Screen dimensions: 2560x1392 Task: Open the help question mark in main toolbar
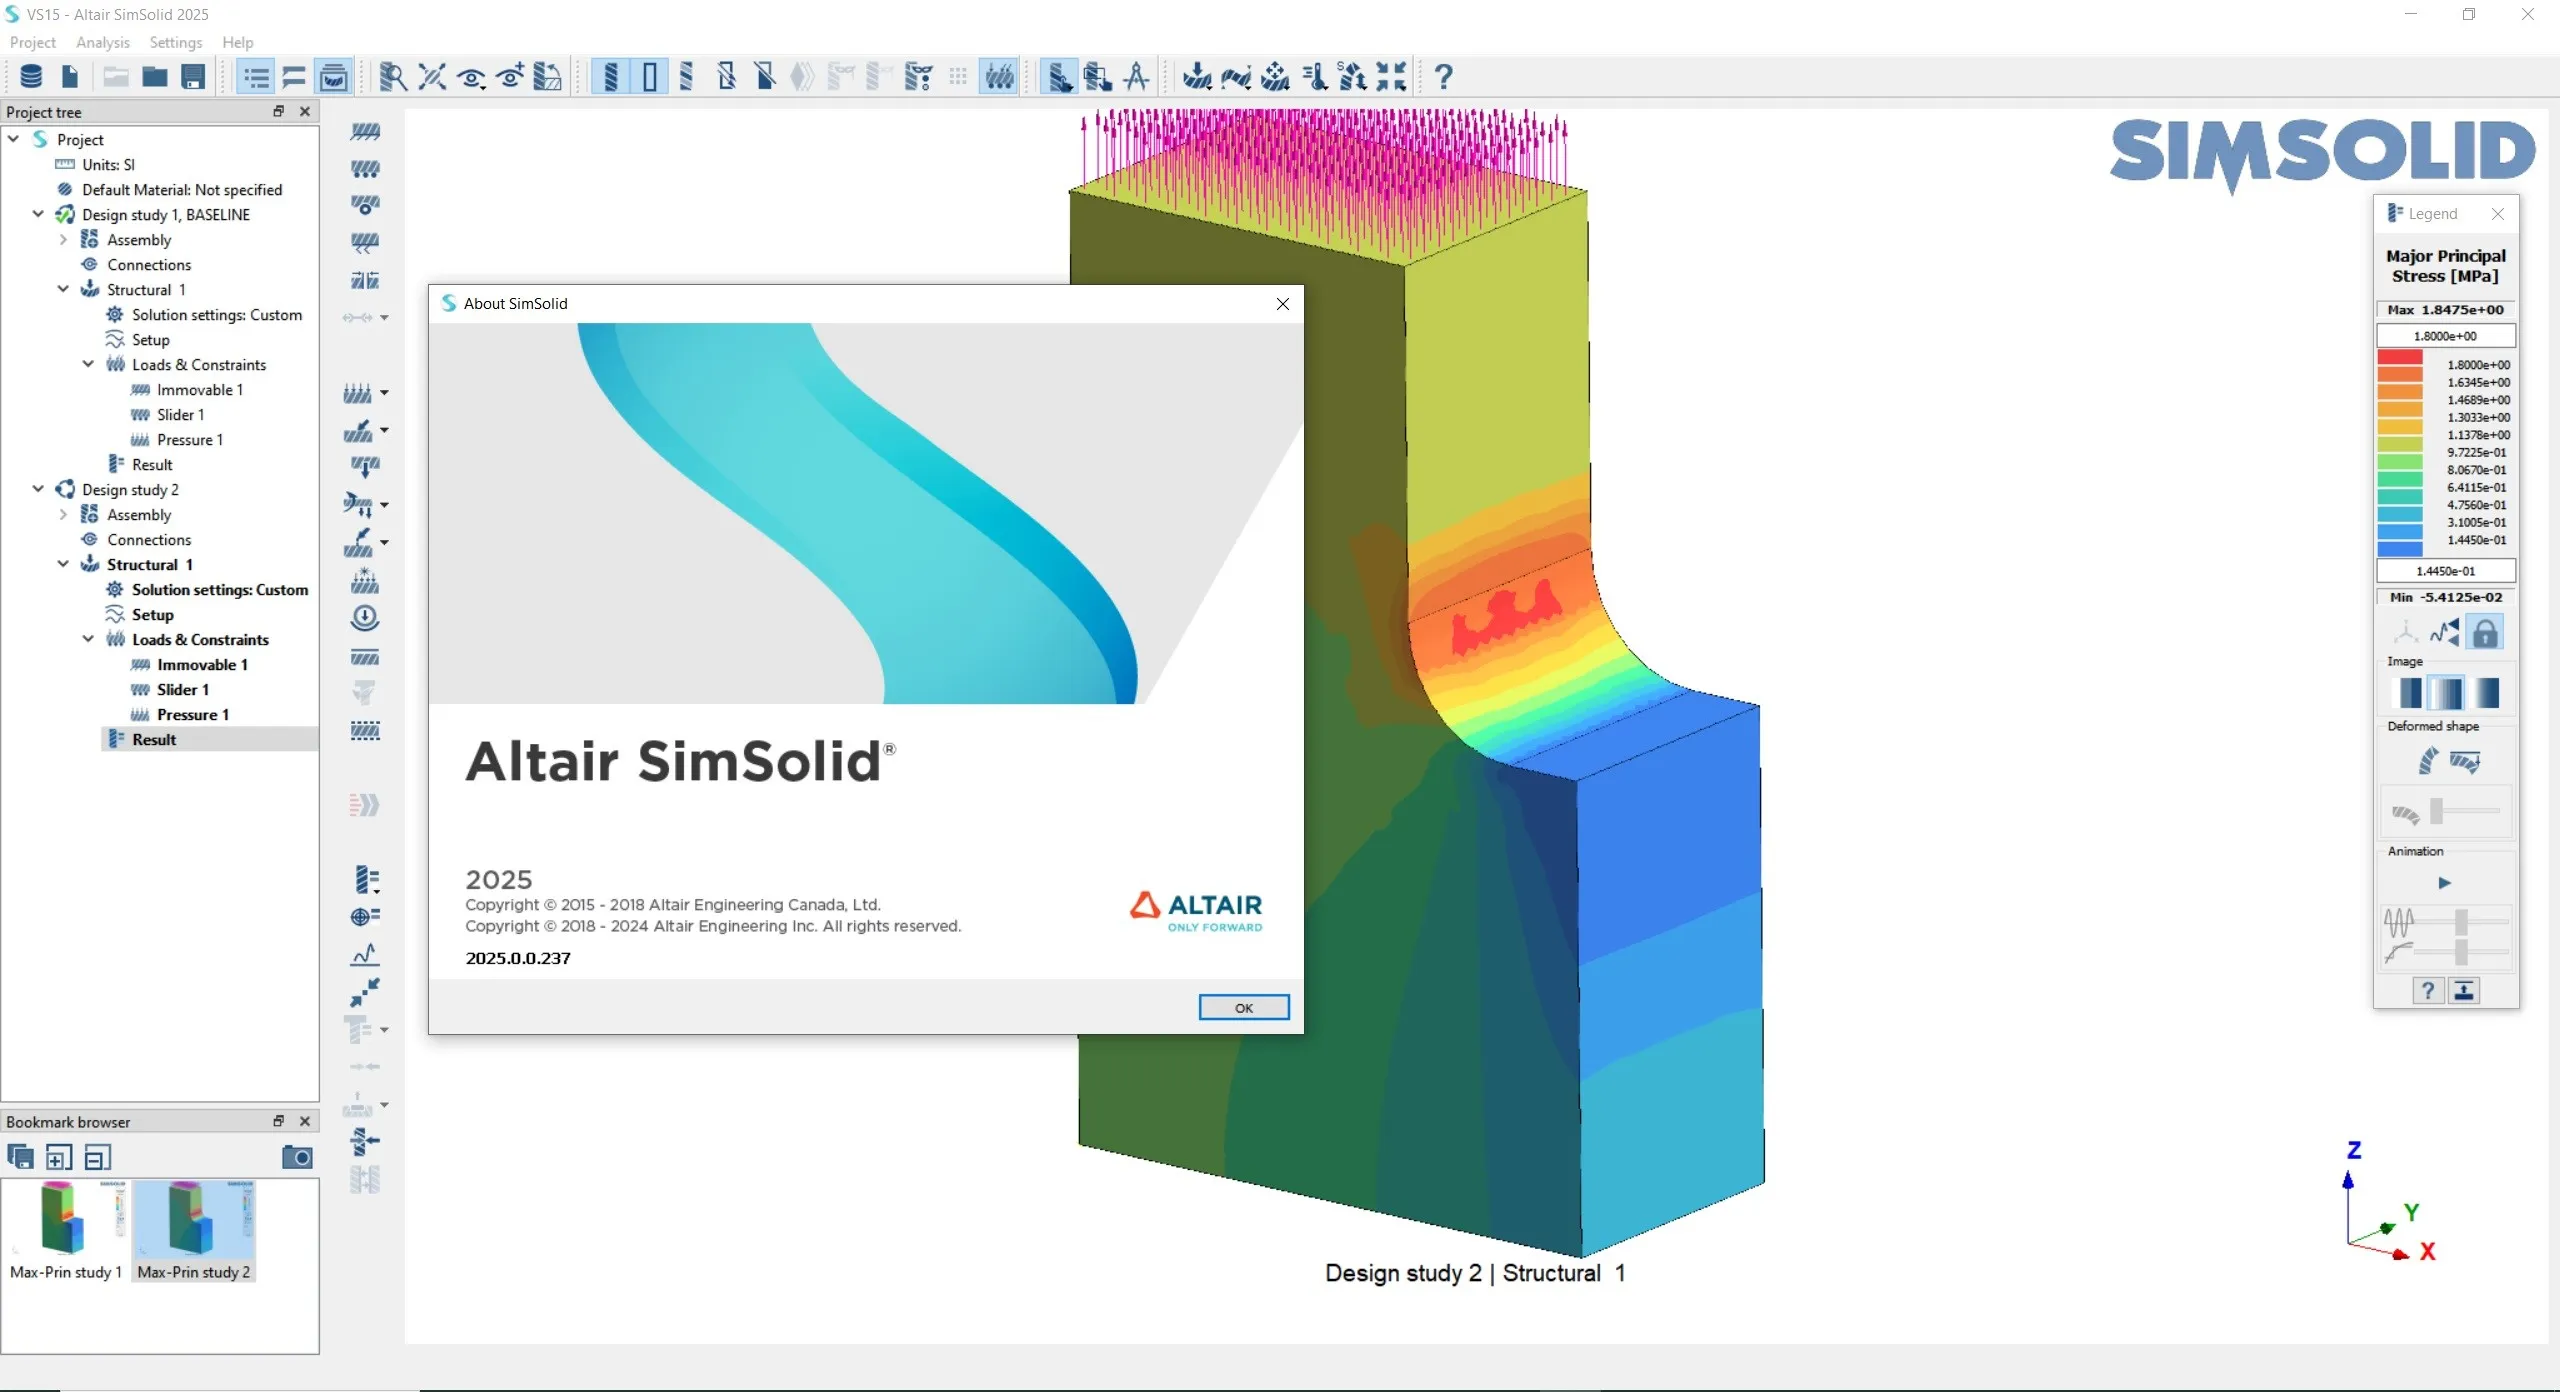(1443, 77)
